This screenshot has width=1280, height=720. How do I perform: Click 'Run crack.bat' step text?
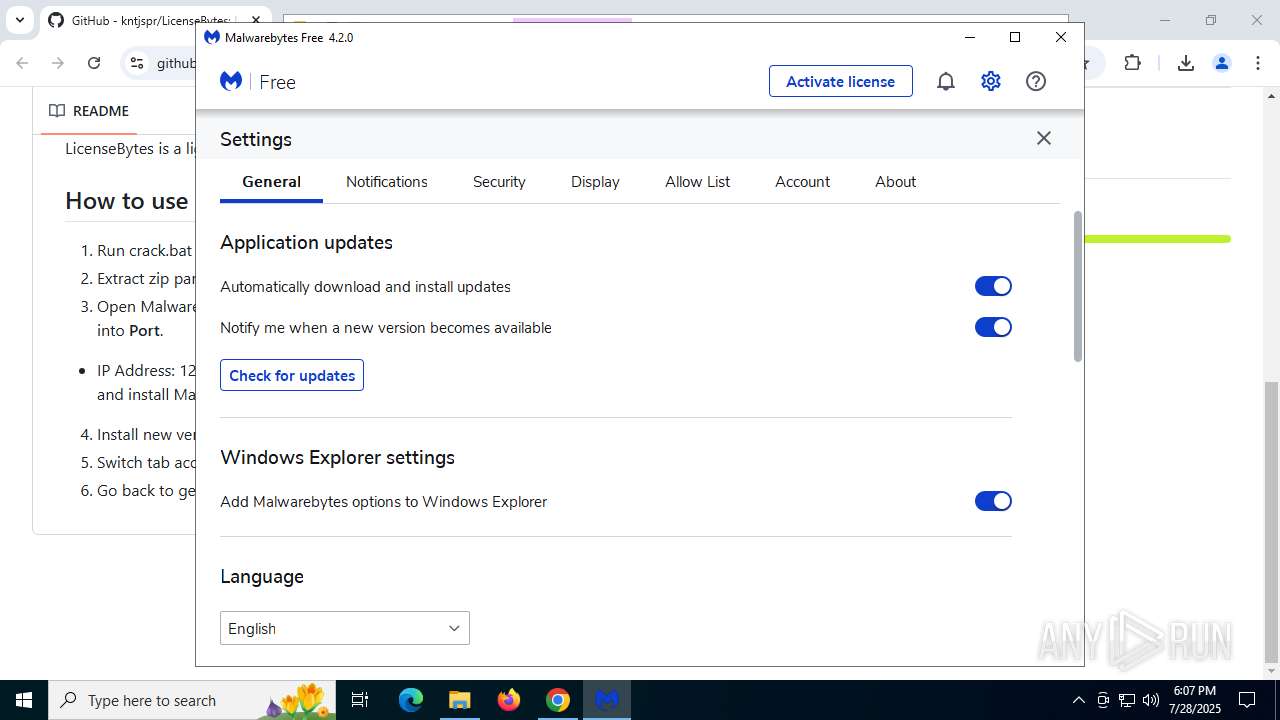(144, 250)
